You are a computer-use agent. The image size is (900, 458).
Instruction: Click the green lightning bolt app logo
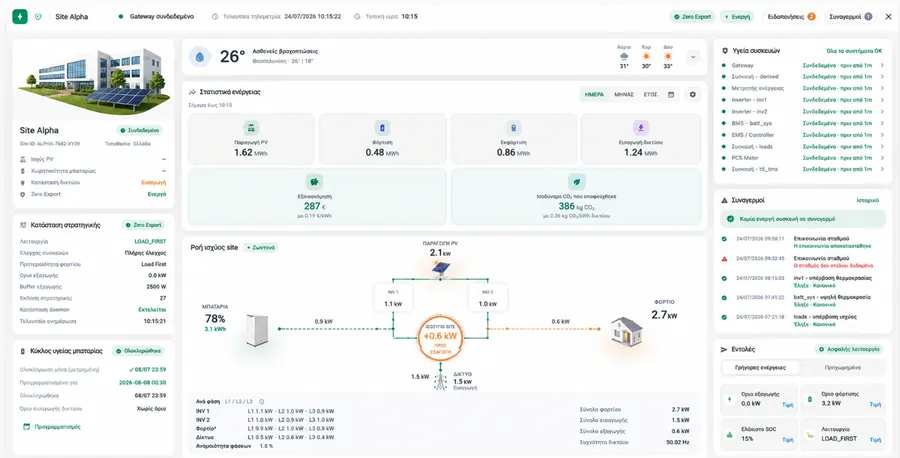coord(20,17)
